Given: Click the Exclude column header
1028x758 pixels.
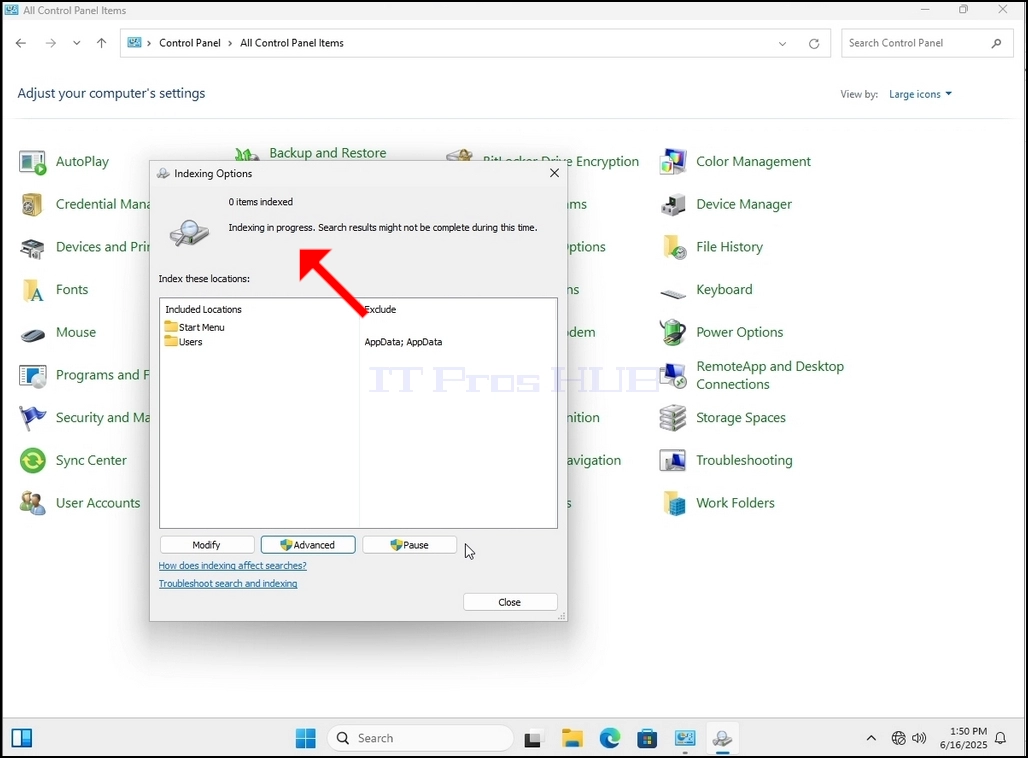Looking at the screenshot, I should pyautogui.click(x=380, y=309).
